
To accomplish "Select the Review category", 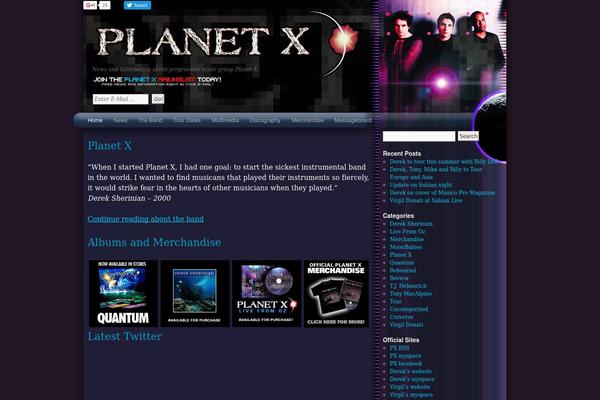I will (x=399, y=278).
